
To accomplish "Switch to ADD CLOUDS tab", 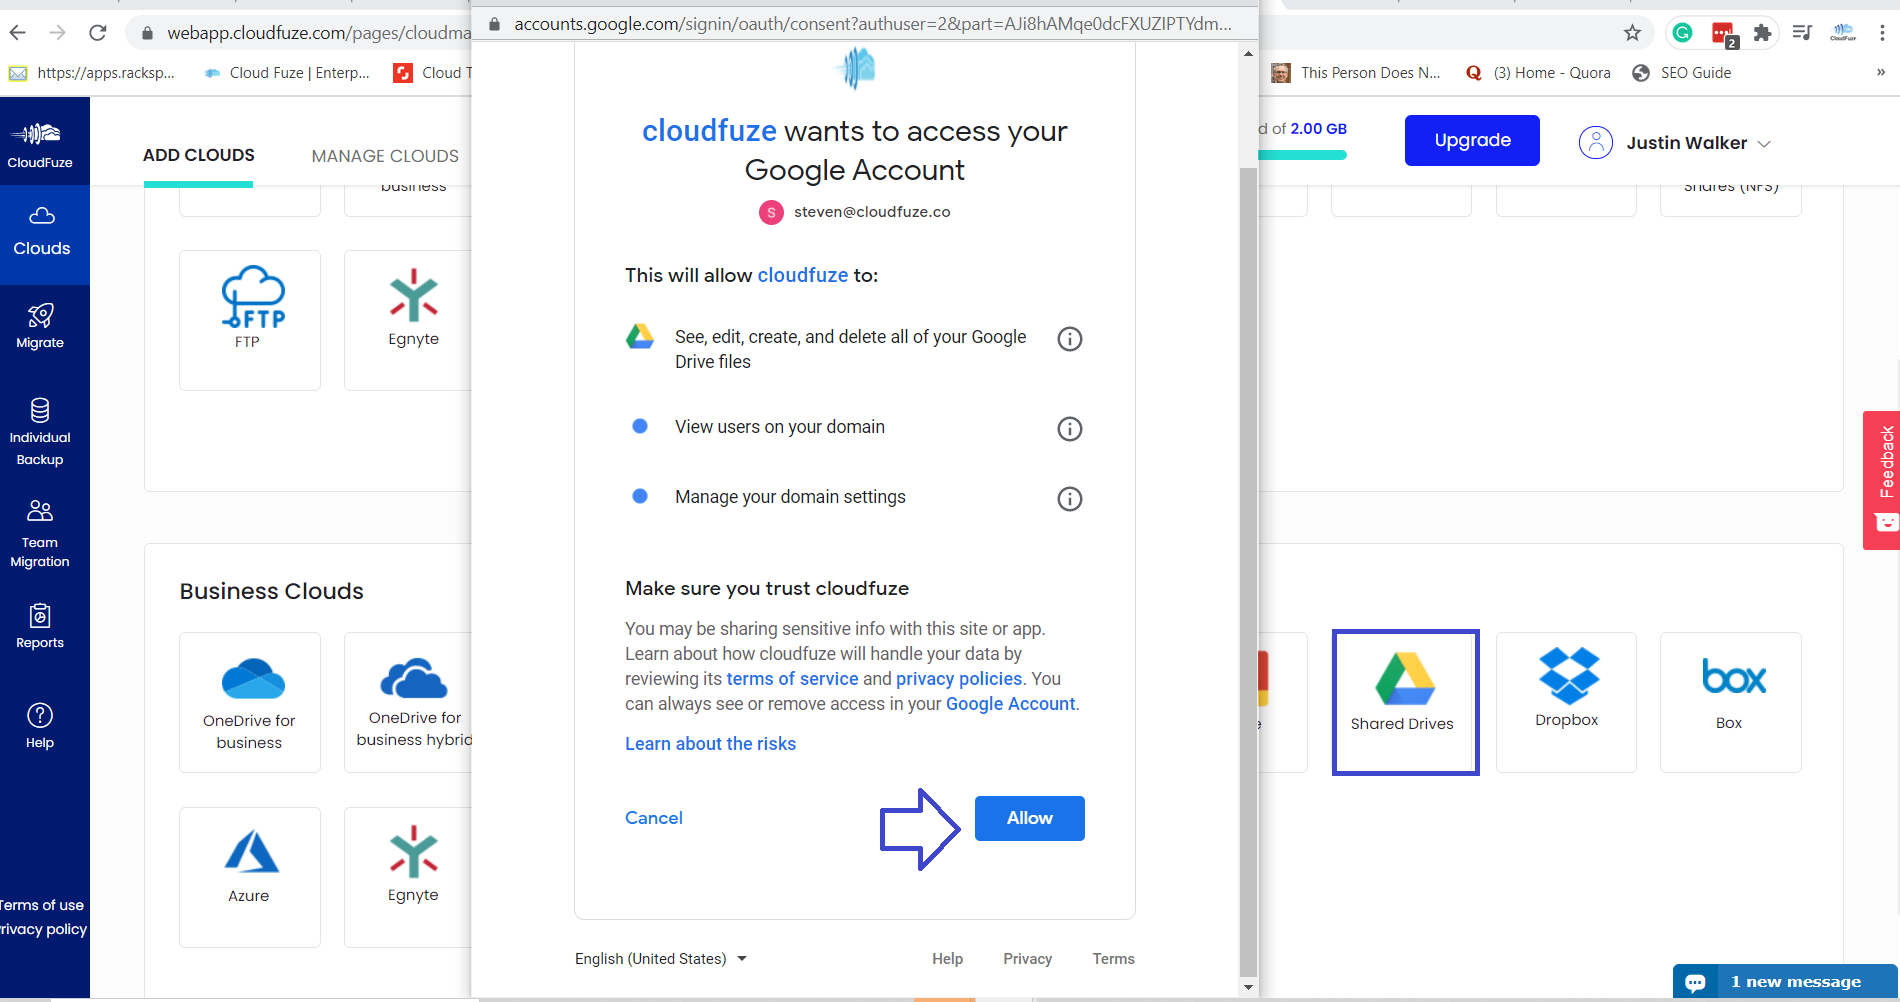I will click(199, 155).
